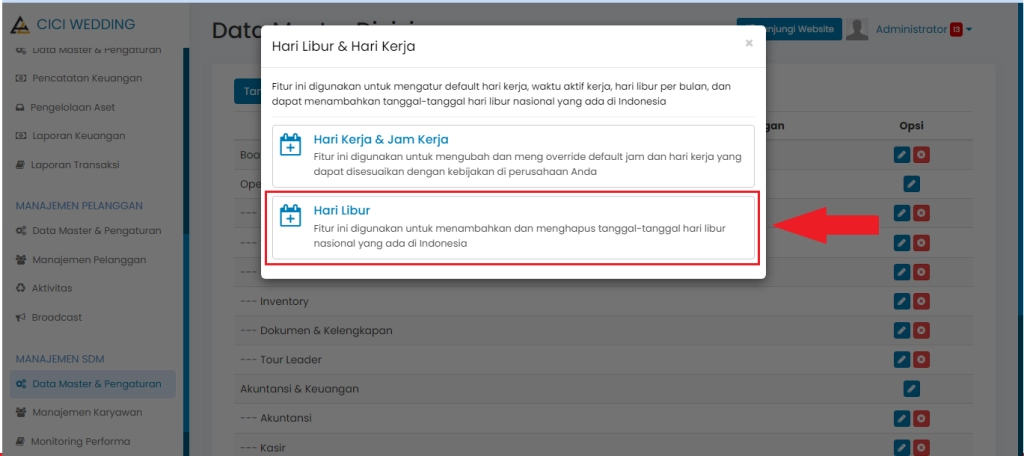Click the edit pencil icon of the --- Akuntansi row
The image size is (1024, 456).
(x=902, y=418)
